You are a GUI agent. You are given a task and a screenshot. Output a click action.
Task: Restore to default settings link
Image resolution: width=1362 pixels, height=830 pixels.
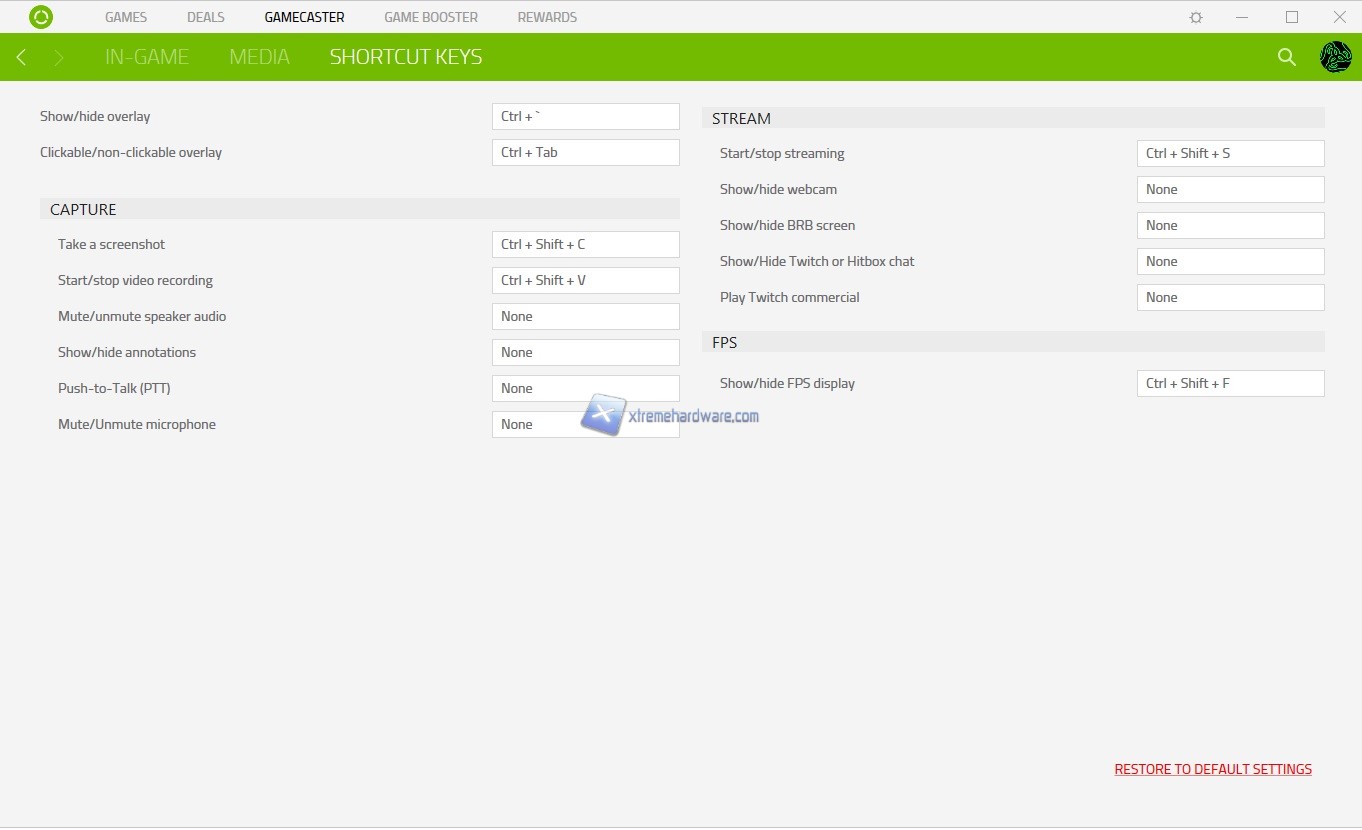tap(1213, 769)
